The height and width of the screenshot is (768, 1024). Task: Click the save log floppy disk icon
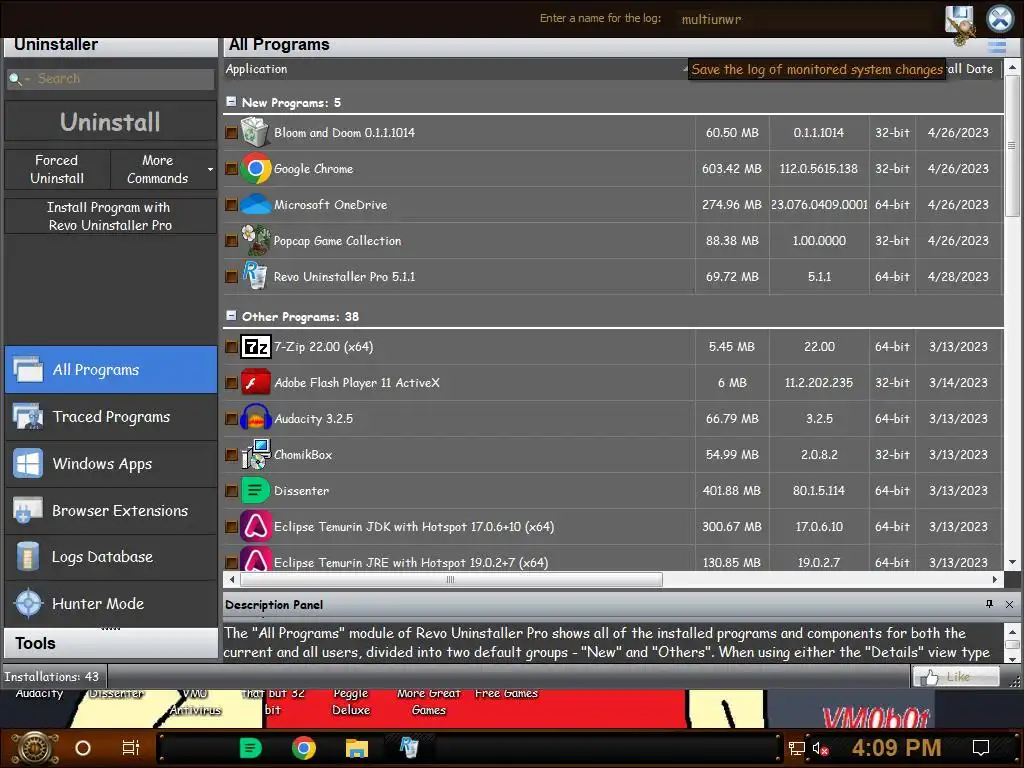click(x=959, y=22)
